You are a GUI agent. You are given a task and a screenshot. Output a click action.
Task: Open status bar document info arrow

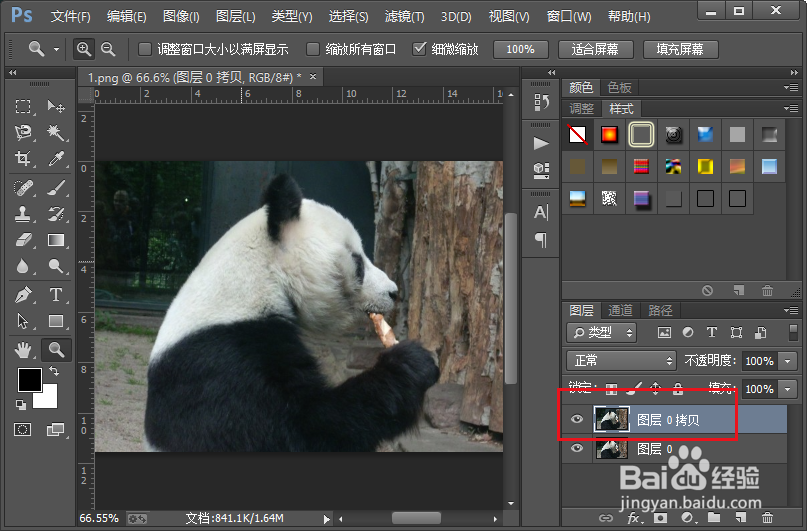coord(326,519)
